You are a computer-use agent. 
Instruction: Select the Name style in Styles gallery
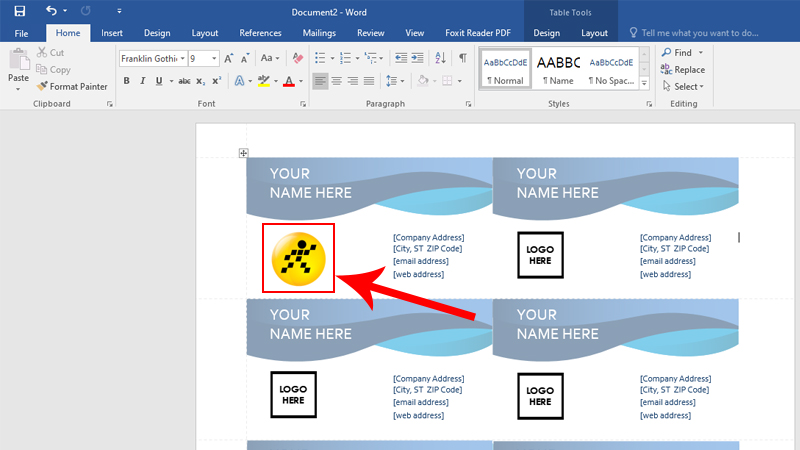[x=560, y=68]
